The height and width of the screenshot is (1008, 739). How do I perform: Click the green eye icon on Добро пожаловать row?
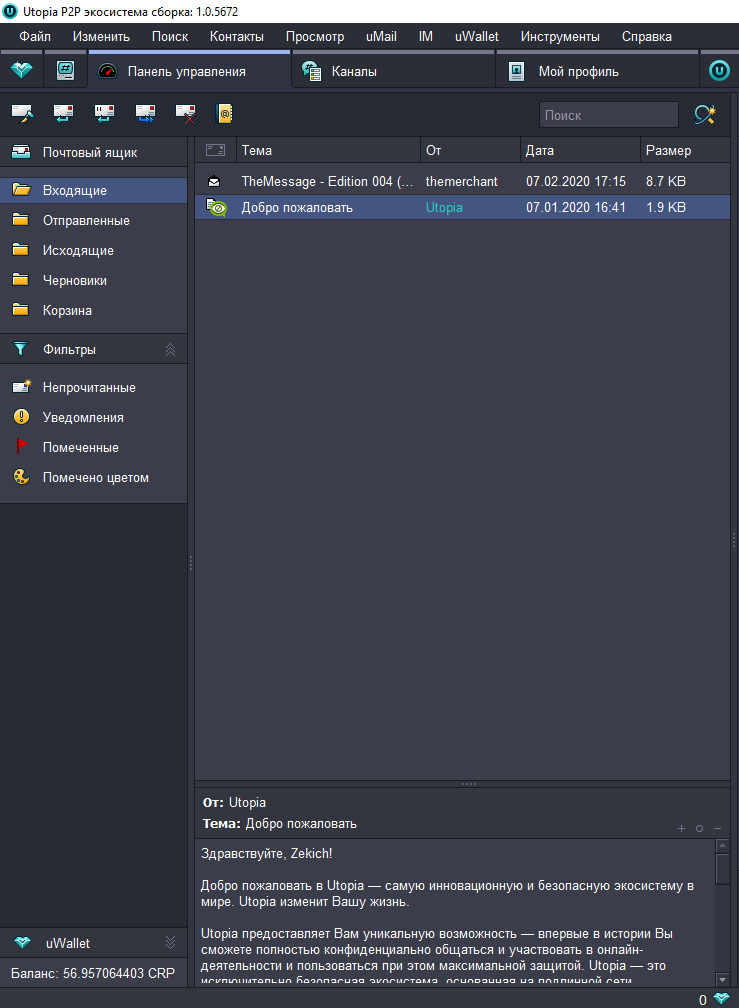tap(217, 207)
